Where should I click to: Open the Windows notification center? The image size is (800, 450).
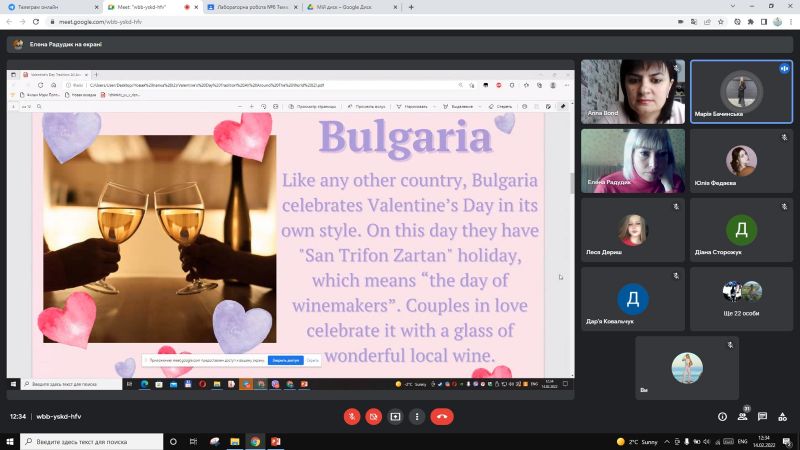[788, 442]
